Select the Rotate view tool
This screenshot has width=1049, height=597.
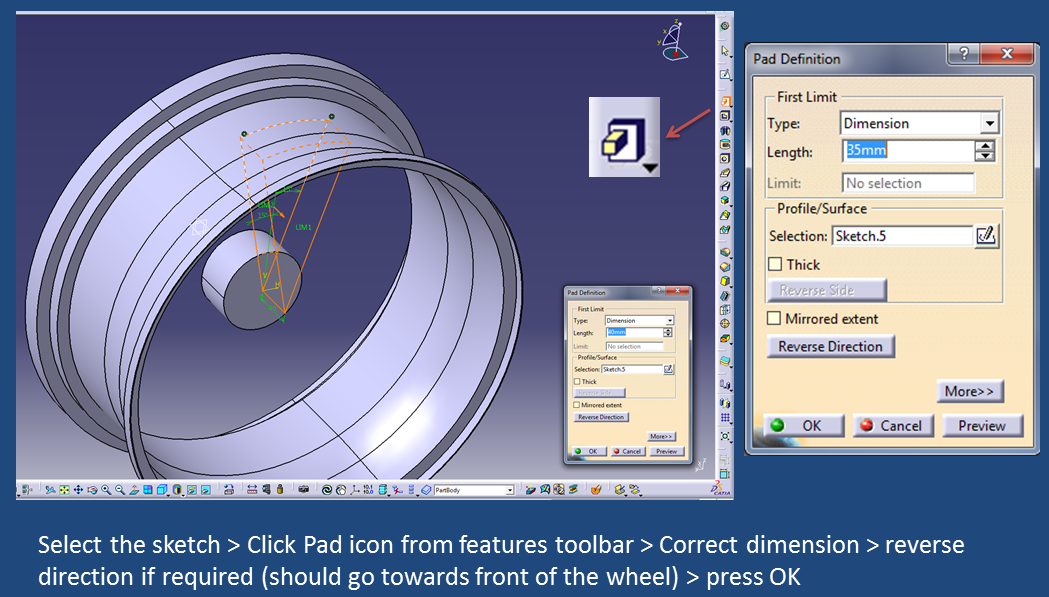pos(92,489)
